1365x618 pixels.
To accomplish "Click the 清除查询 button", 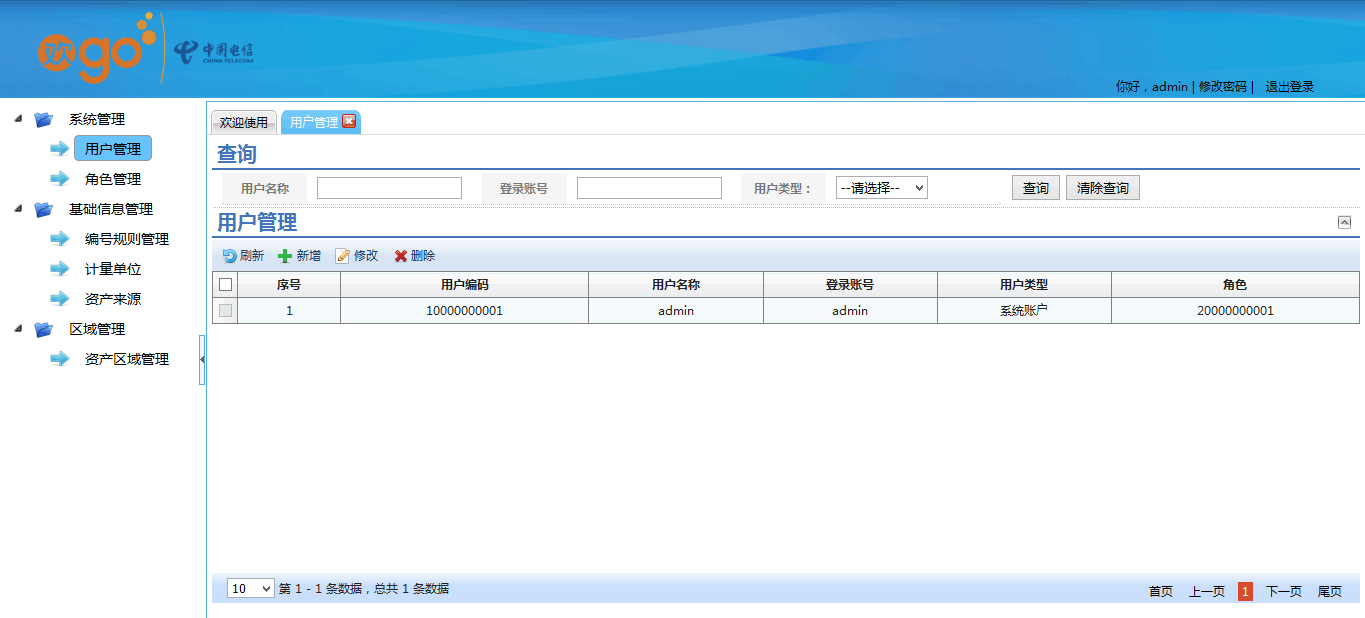I will 1103,188.
